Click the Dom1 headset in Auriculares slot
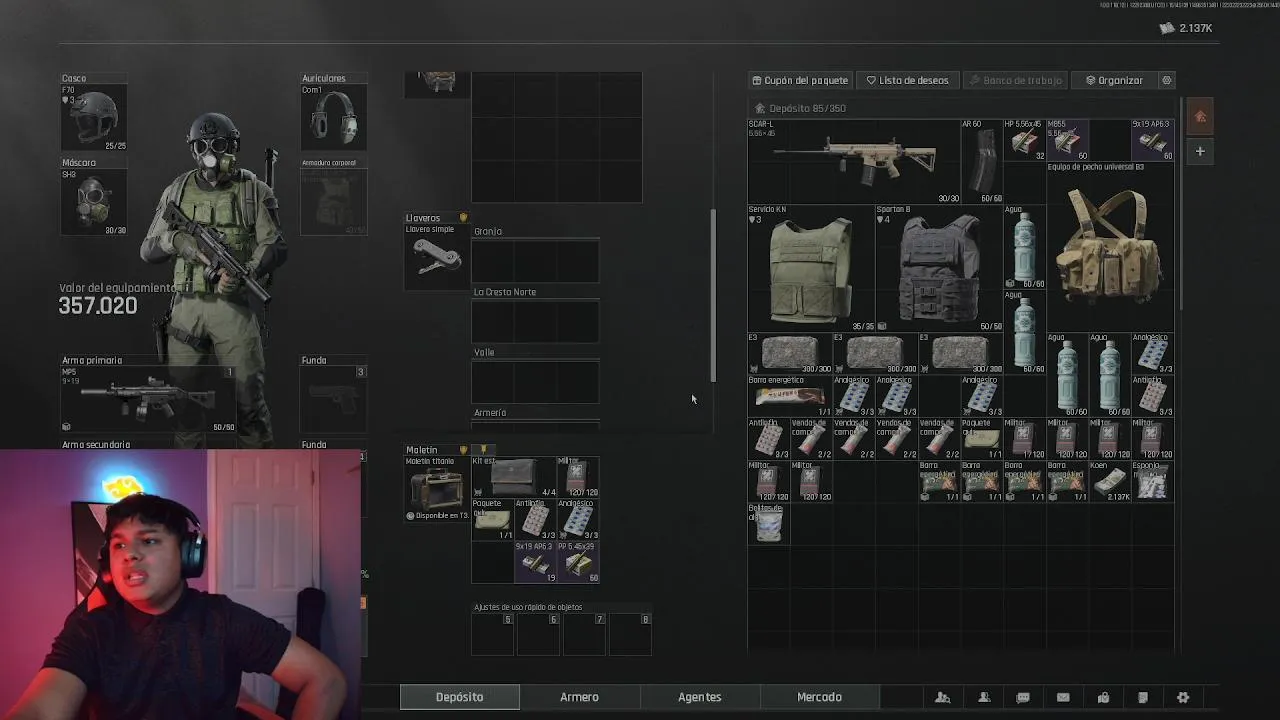The height and width of the screenshot is (720, 1280). 334,118
